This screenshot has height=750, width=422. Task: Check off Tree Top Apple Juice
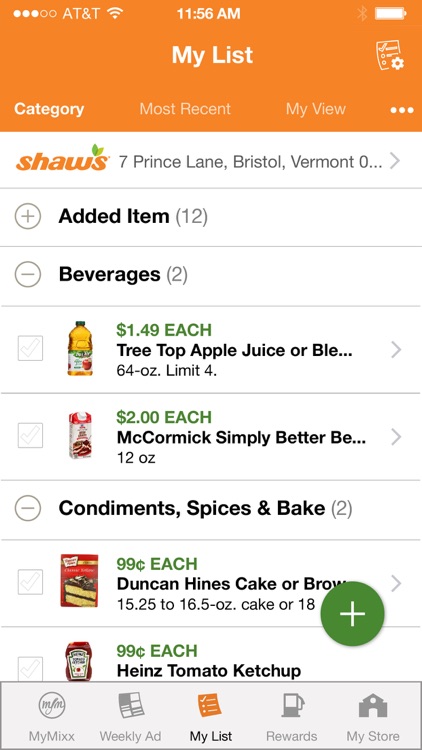pos(30,348)
